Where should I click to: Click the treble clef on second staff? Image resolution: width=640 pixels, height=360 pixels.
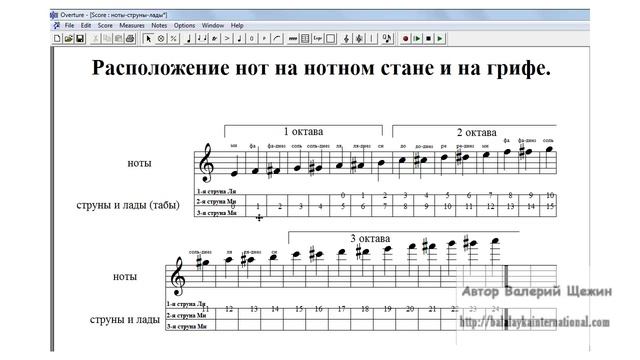click(x=178, y=276)
